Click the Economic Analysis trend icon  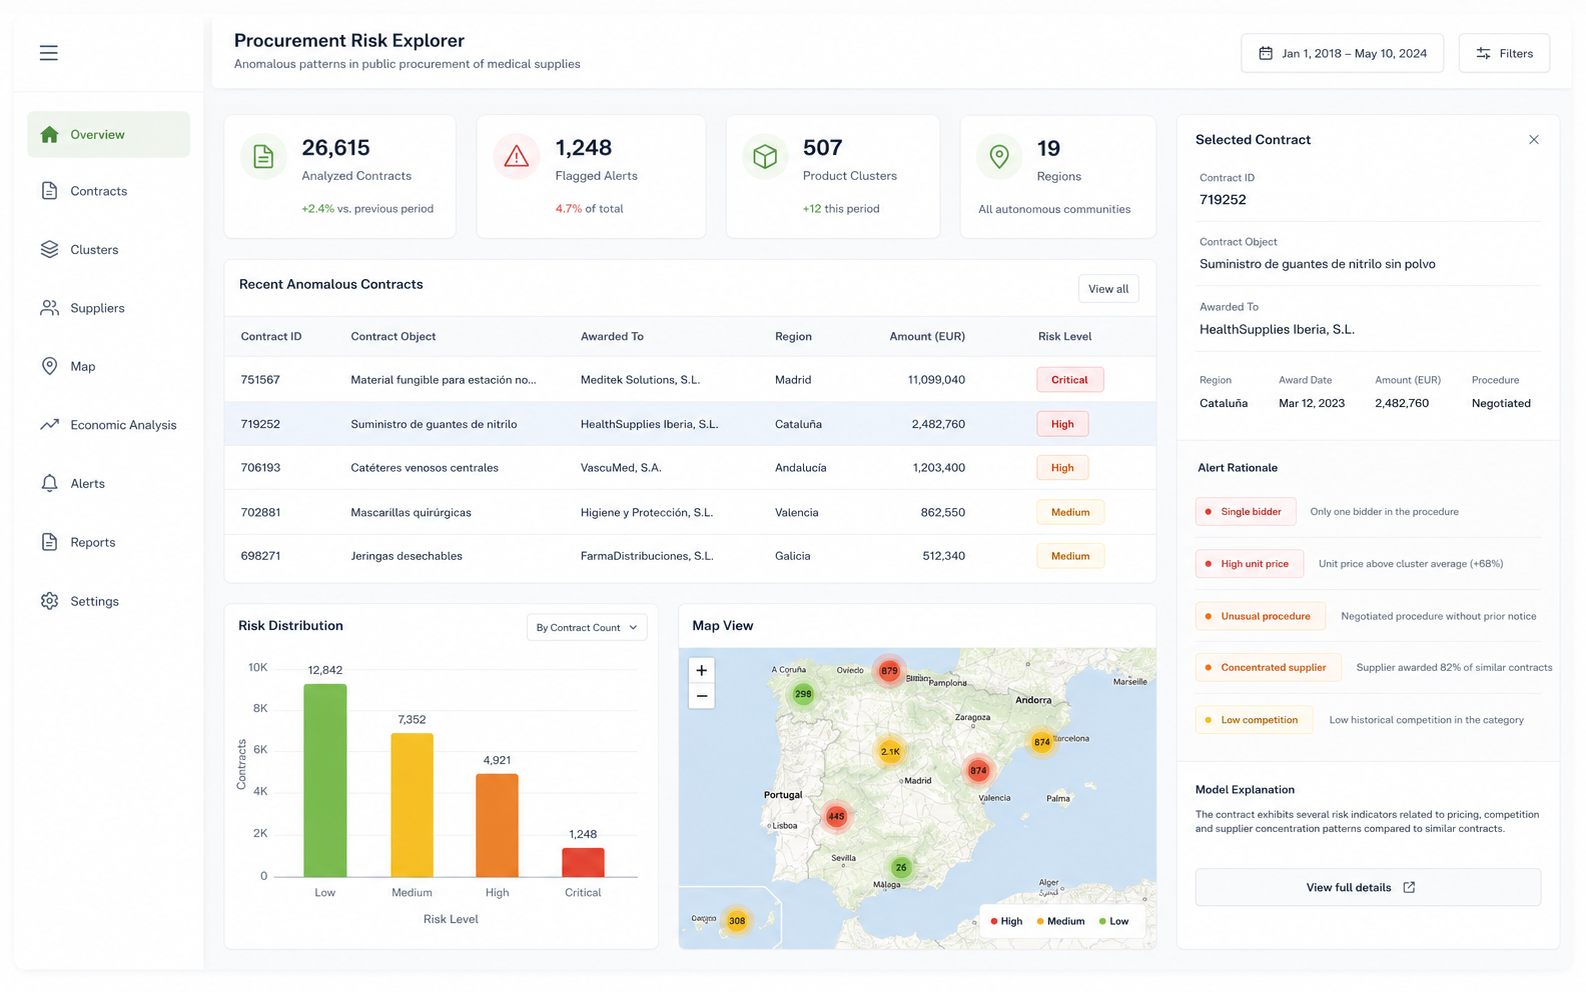[x=49, y=425]
